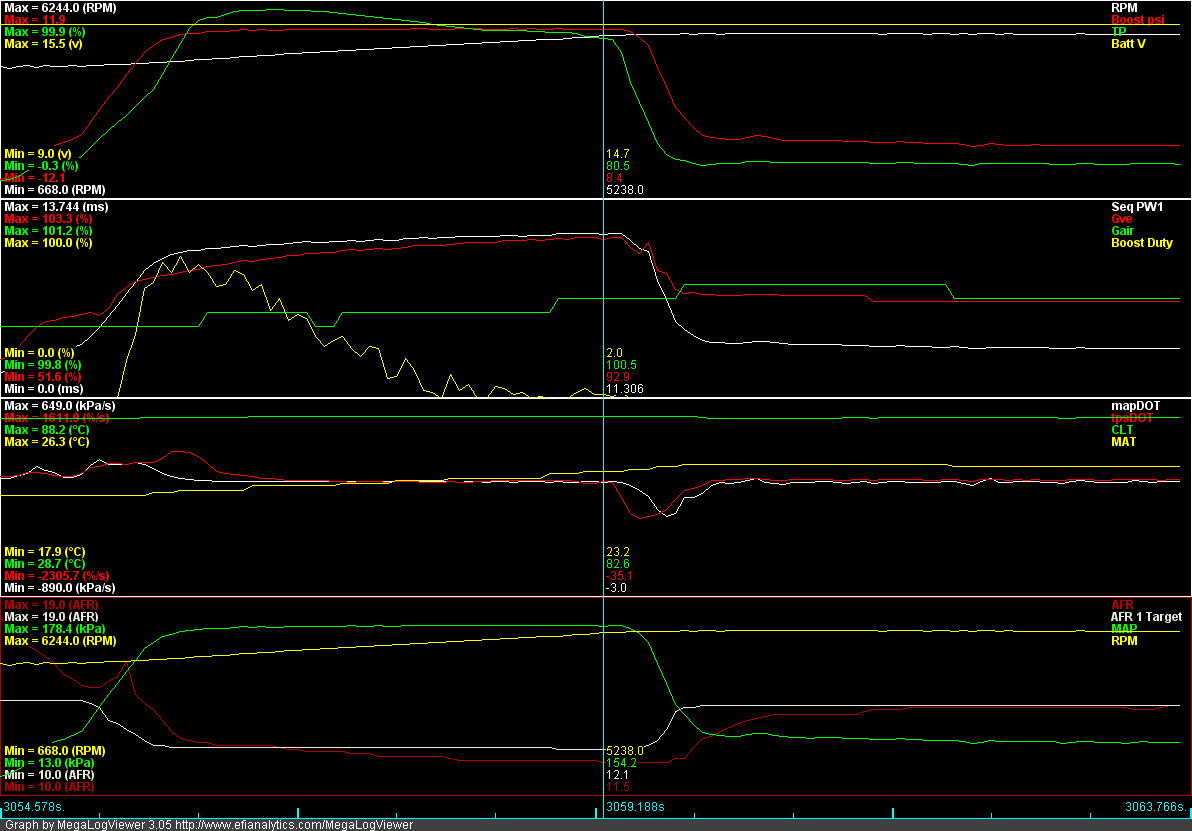
Task: Select the MAP legend label in bottom graph
Action: coord(1124,629)
